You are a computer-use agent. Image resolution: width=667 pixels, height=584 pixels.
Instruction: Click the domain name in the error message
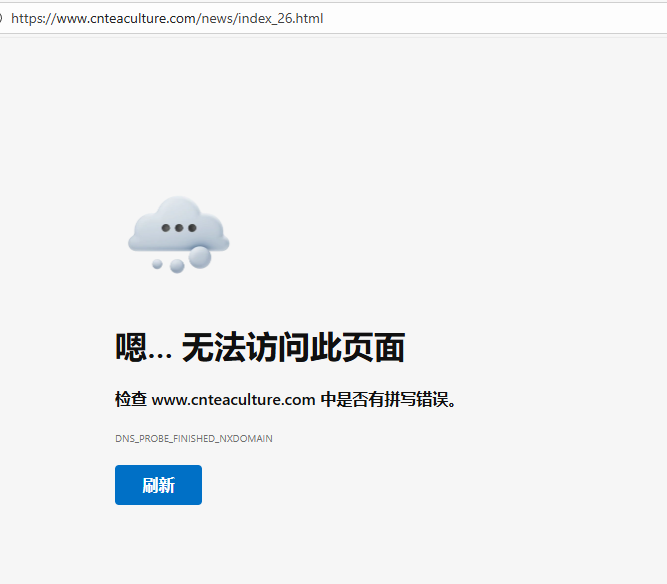coord(233,400)
